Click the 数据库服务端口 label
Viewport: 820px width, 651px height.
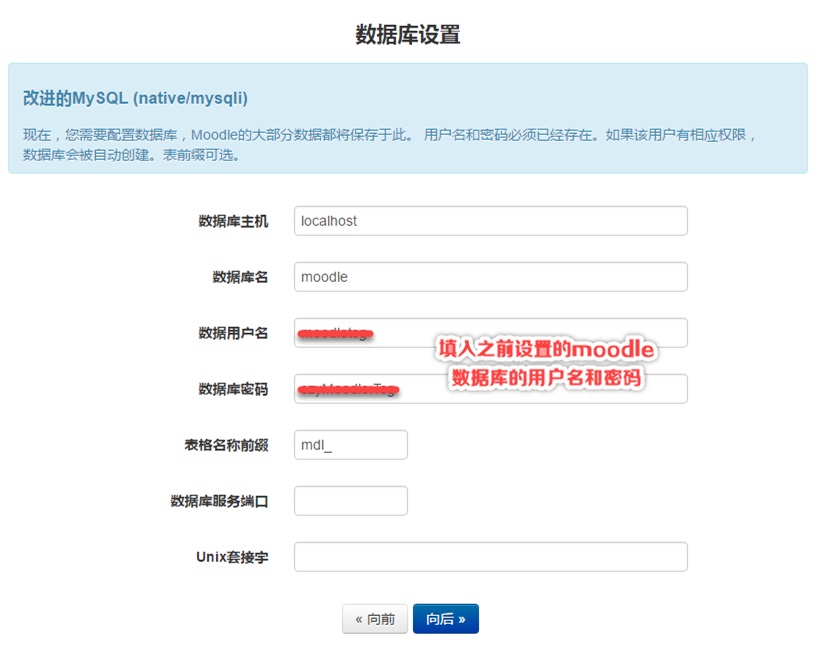pos(219,502)
